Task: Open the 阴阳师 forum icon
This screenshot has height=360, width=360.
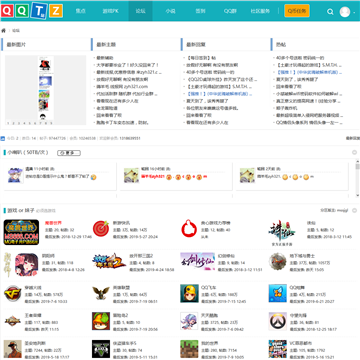Action: point(21,264)
